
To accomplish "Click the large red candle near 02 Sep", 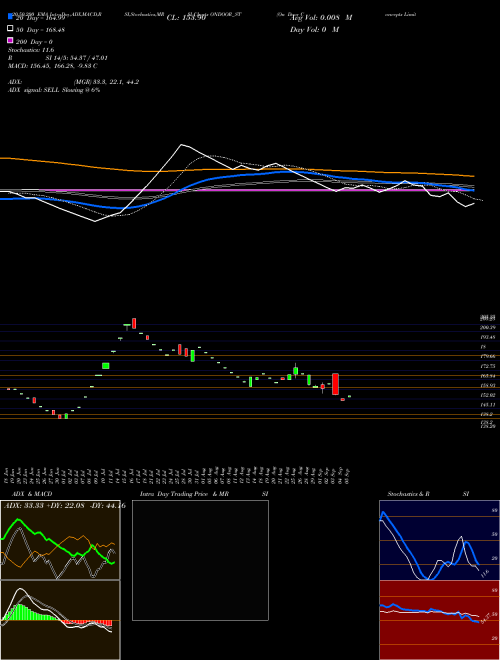I will 335,384.
